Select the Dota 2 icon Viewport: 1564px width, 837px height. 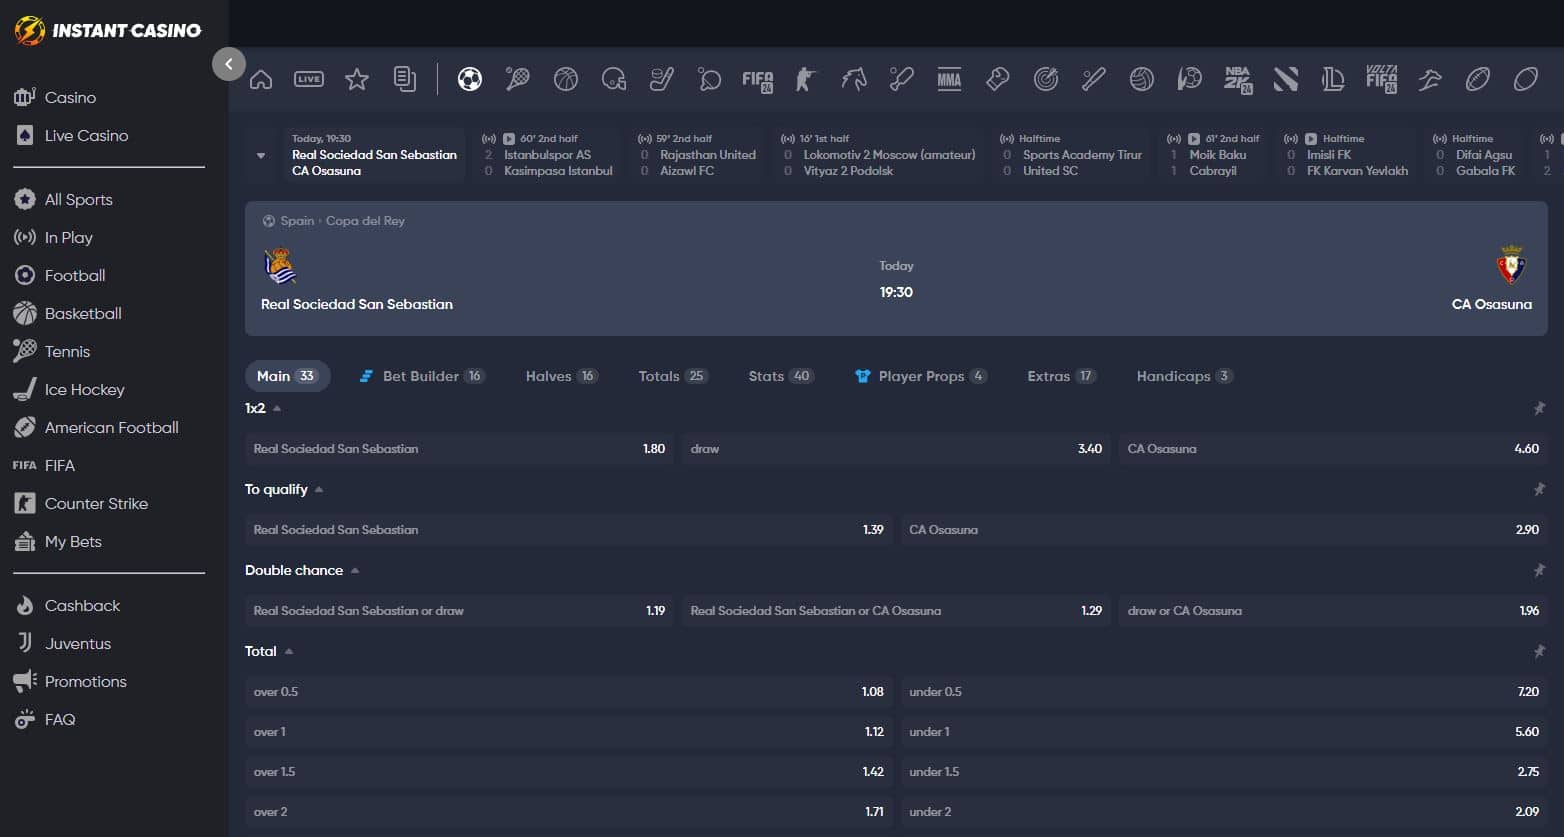pos(1286,79)
